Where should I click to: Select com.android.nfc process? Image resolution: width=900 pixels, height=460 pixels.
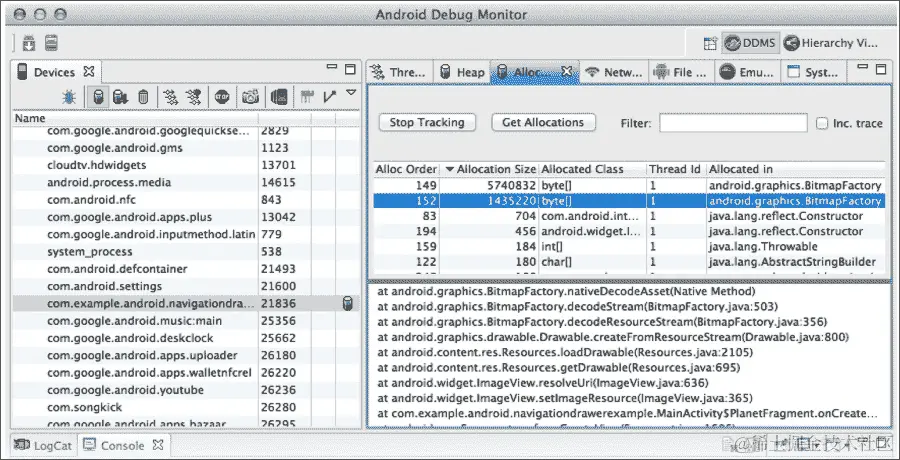coord(186,200)
